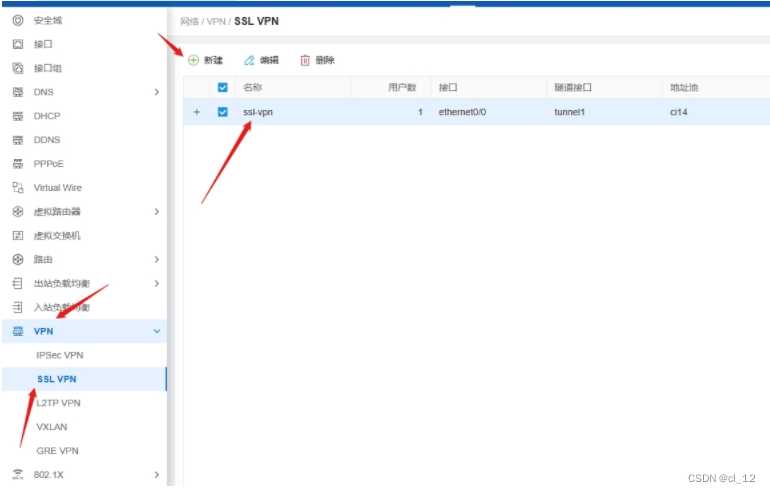Click the DHCP sidebar icon
This screenshot has width=770, height=493.
(x=18, y=116)
